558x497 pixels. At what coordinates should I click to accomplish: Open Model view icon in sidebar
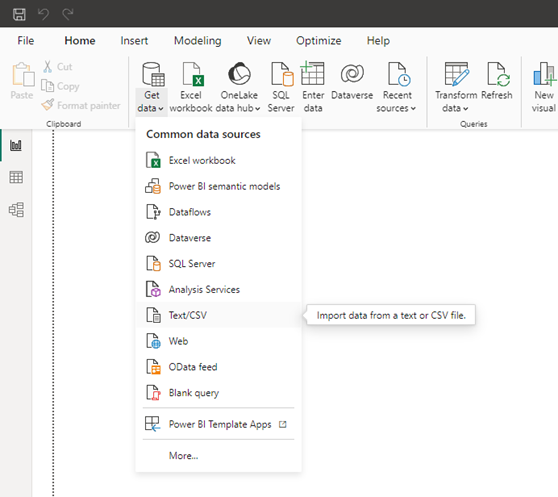click(16, 210)
